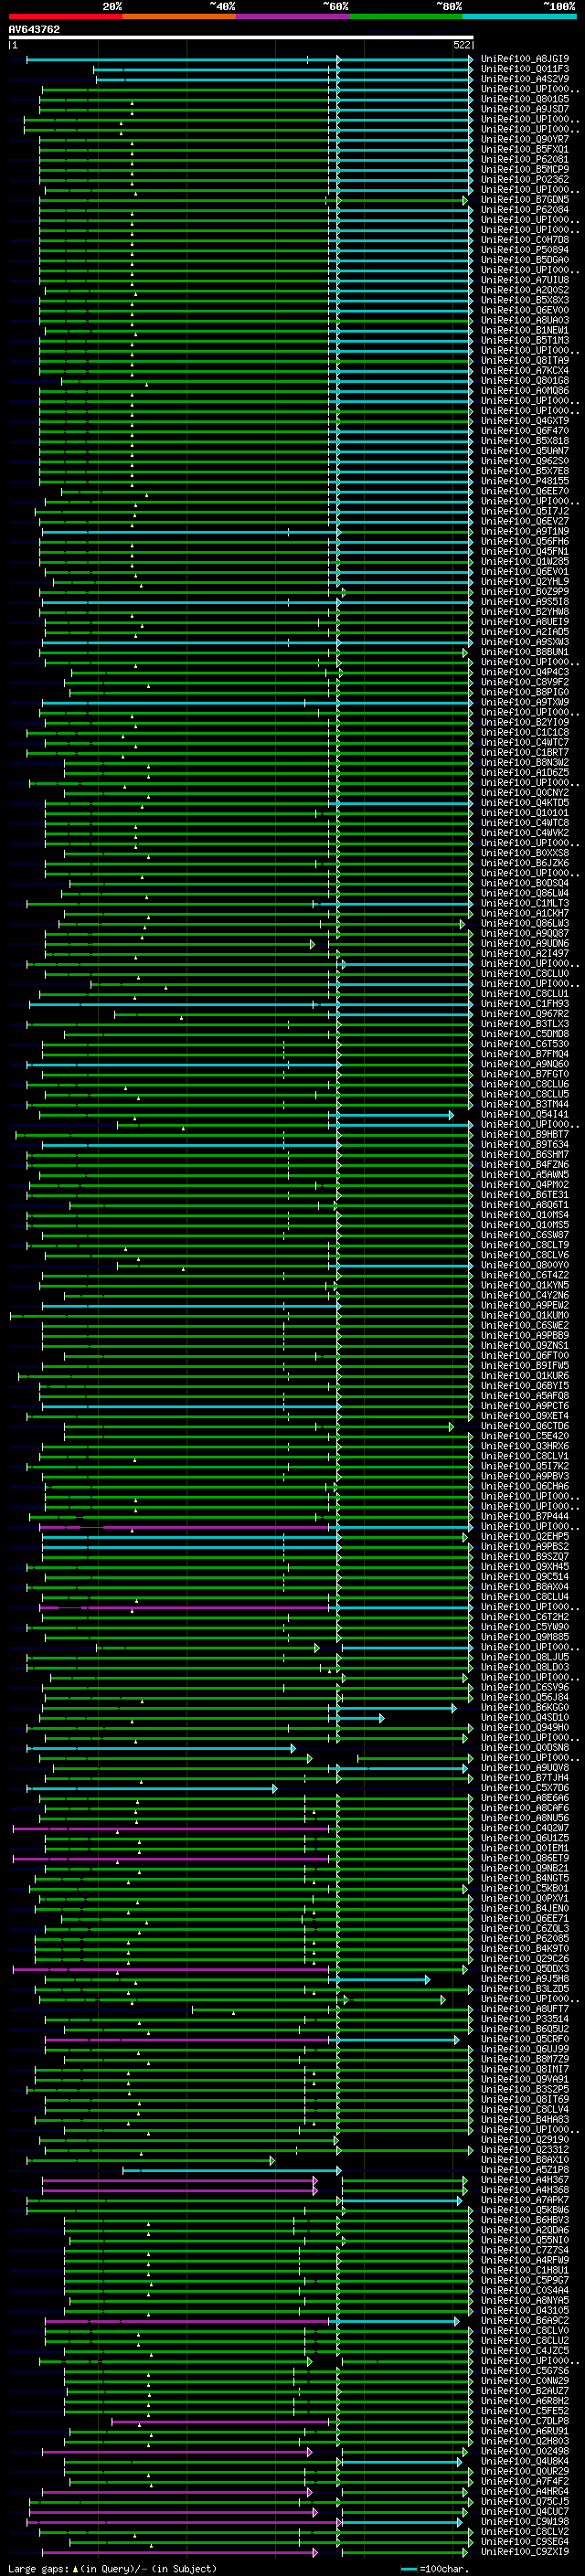Select hit UniRef100_P50894
This screenshot has width=585, height=2576.
click(525, 250)
